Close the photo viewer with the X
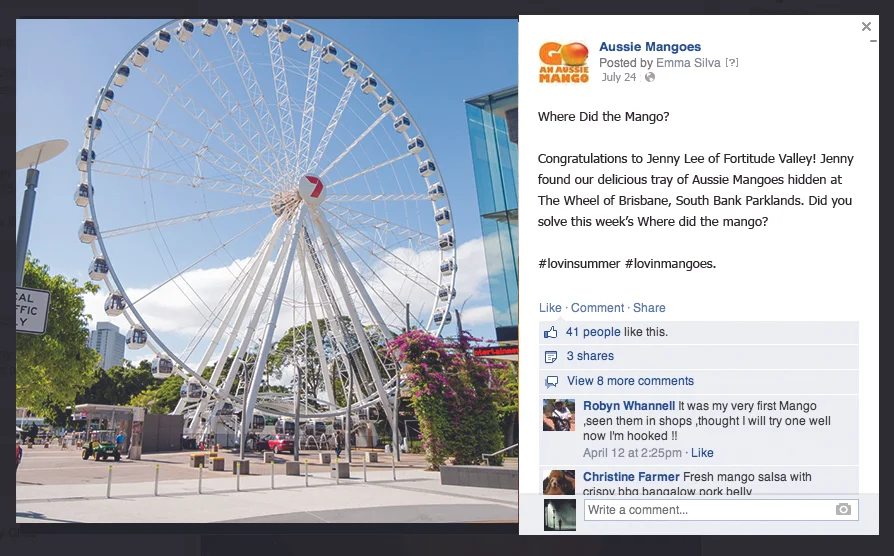Viewport: 894px width, 556px height. click(866, 26)
